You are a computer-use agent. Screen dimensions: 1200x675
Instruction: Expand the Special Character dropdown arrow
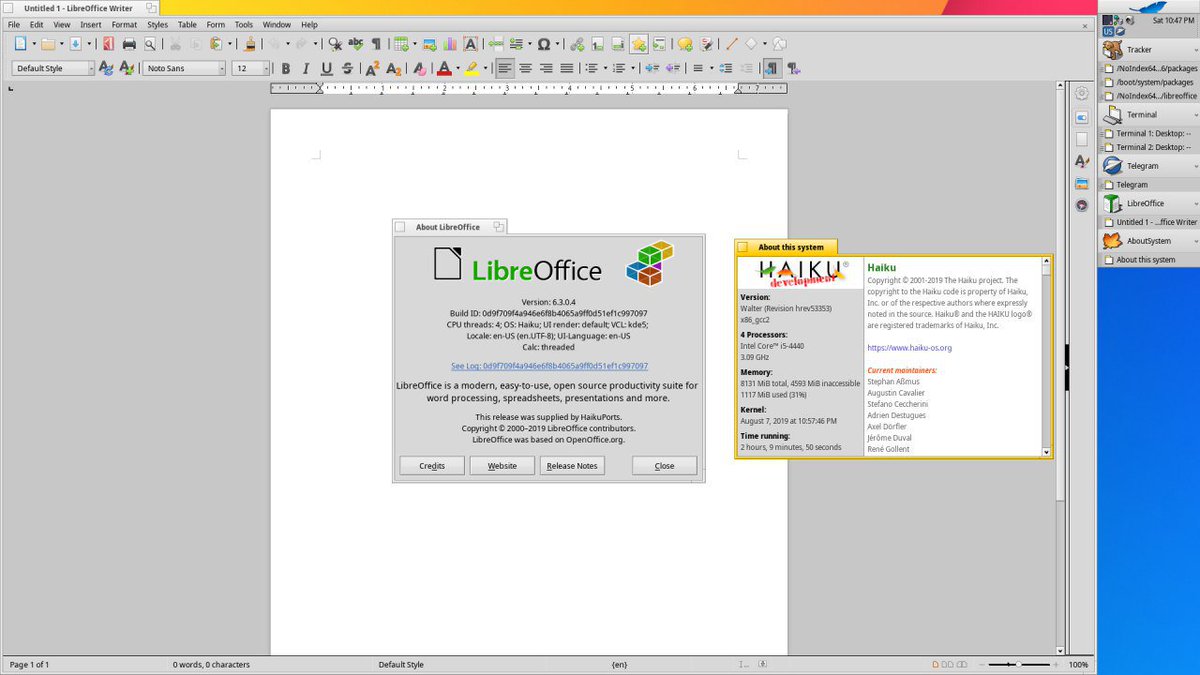point(557,44)
